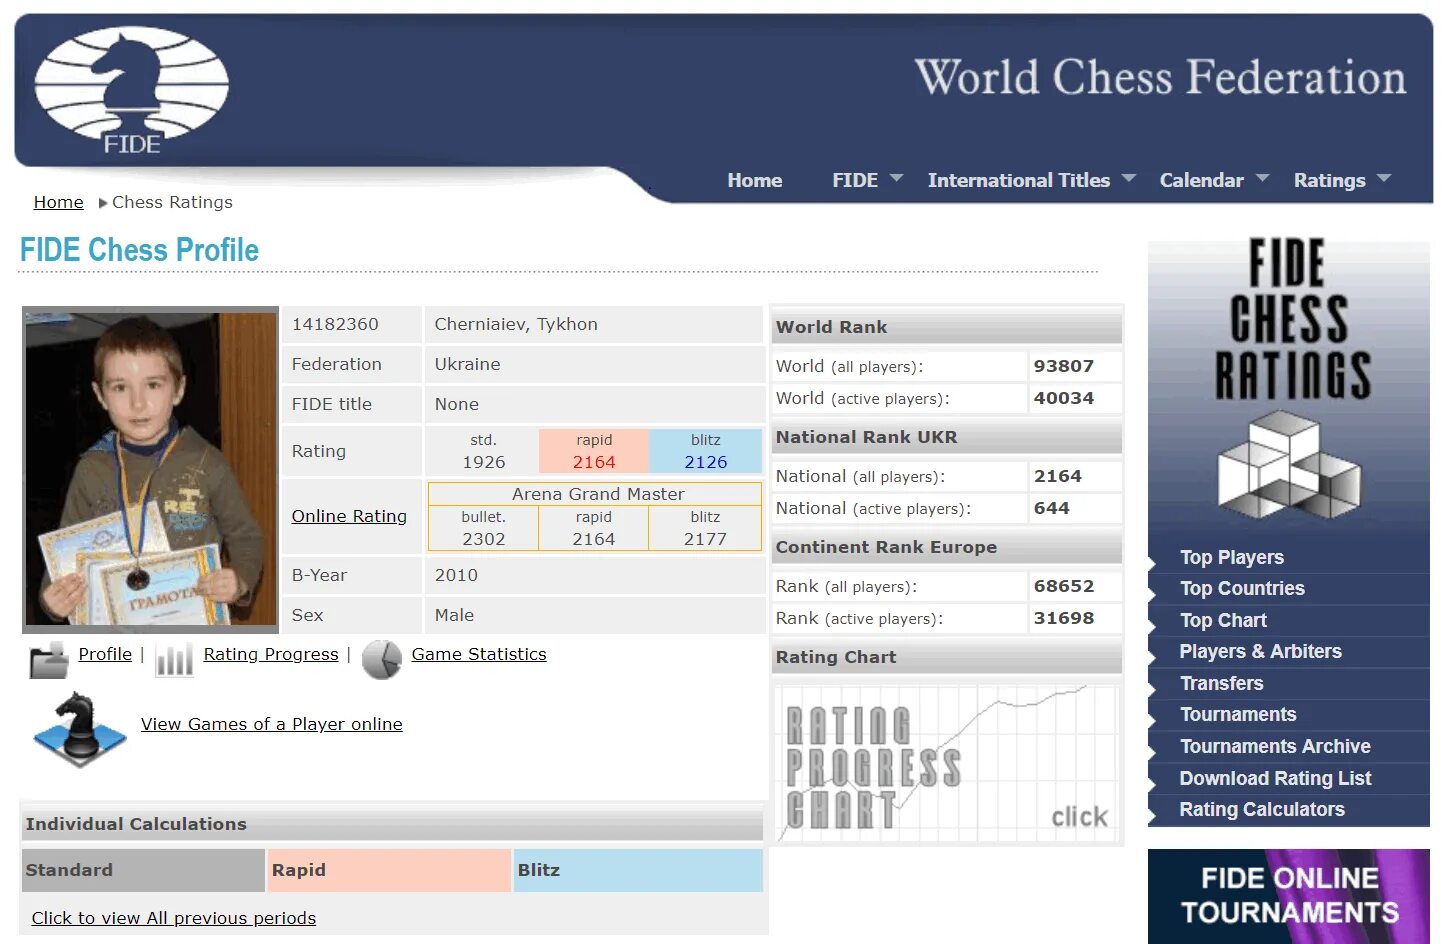
Task: Open the International Titles menu
Action: (x=1018, y=180)
